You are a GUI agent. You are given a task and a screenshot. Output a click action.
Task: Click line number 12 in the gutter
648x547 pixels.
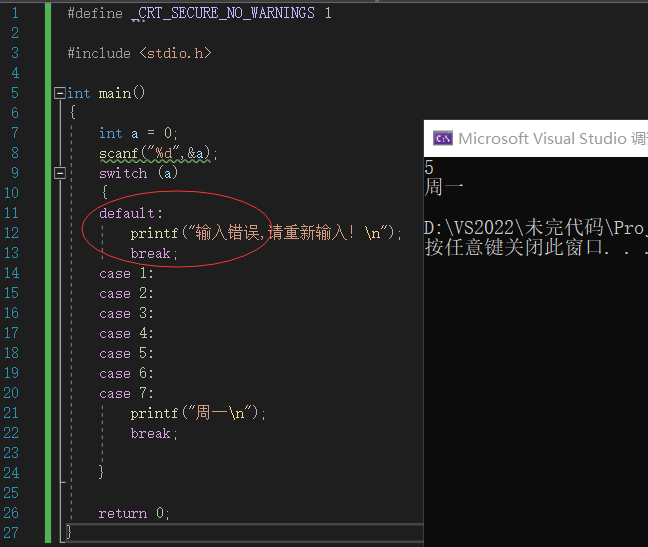point(12,233)
